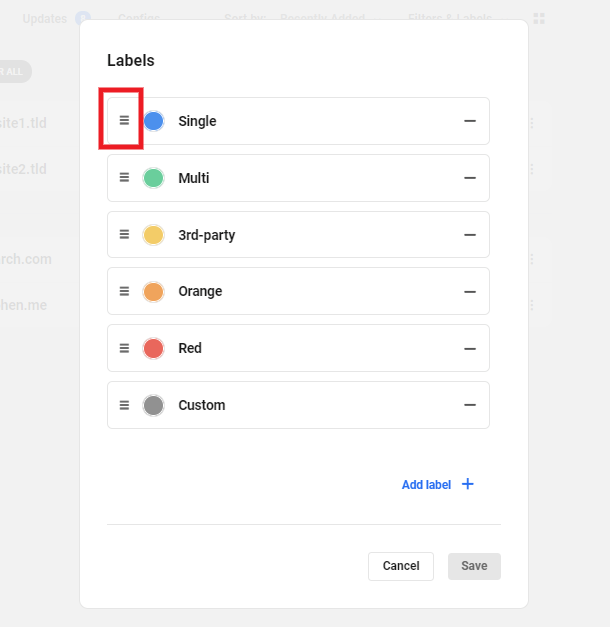Viewport: 610px width, 627px height.
Task: Remove the Single label with minus icon
Action: (470, 121)
